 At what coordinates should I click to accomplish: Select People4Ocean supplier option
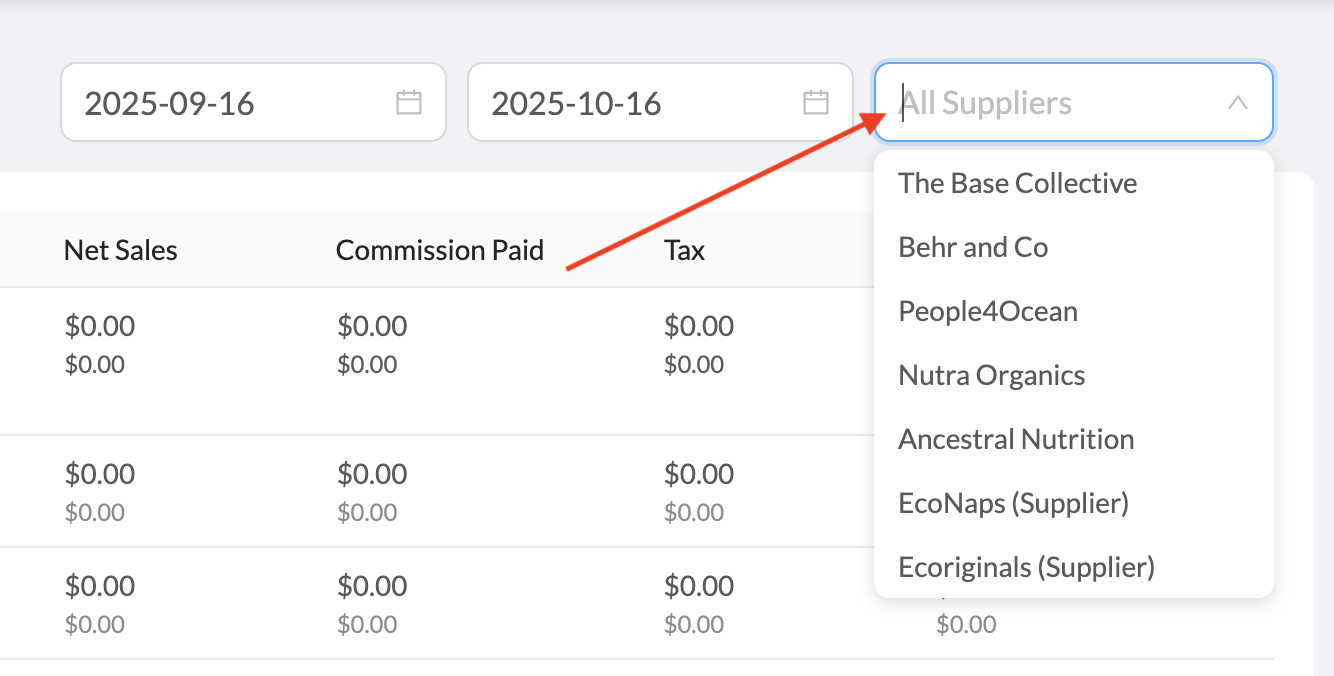click(988, 311)
